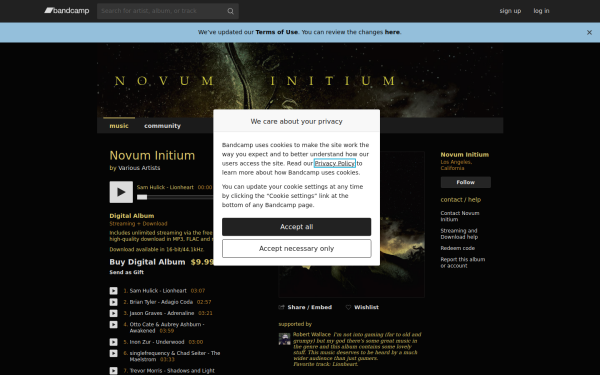
Task: Click the track progress slider handle
Action: 142,197
